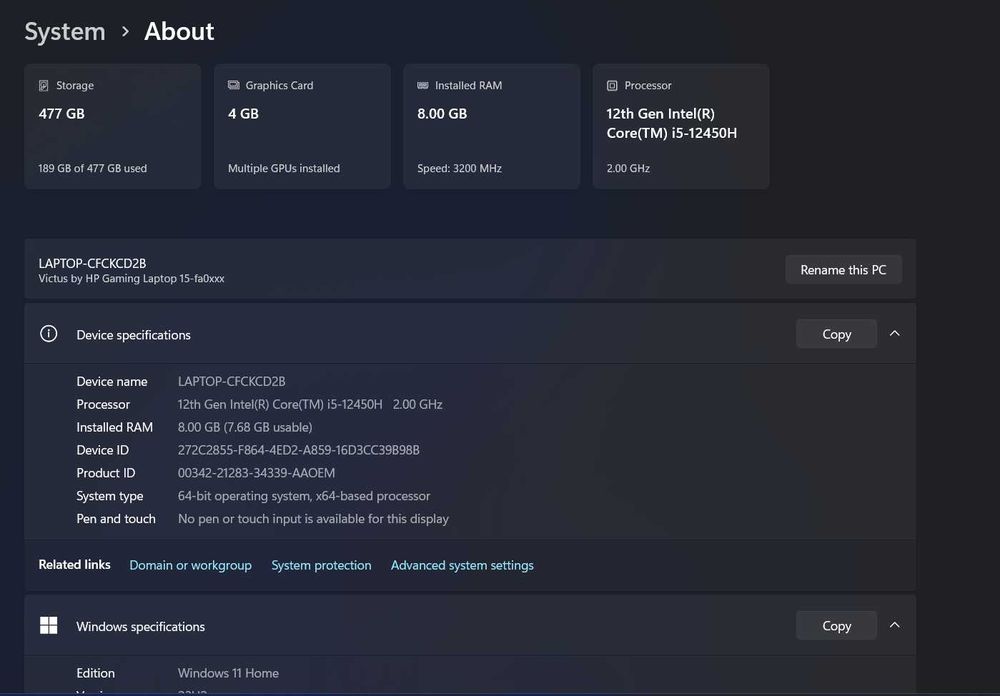Copy the Windows specifications
The height and width of the screenshot is (696, 1000).
click(836, 625)
